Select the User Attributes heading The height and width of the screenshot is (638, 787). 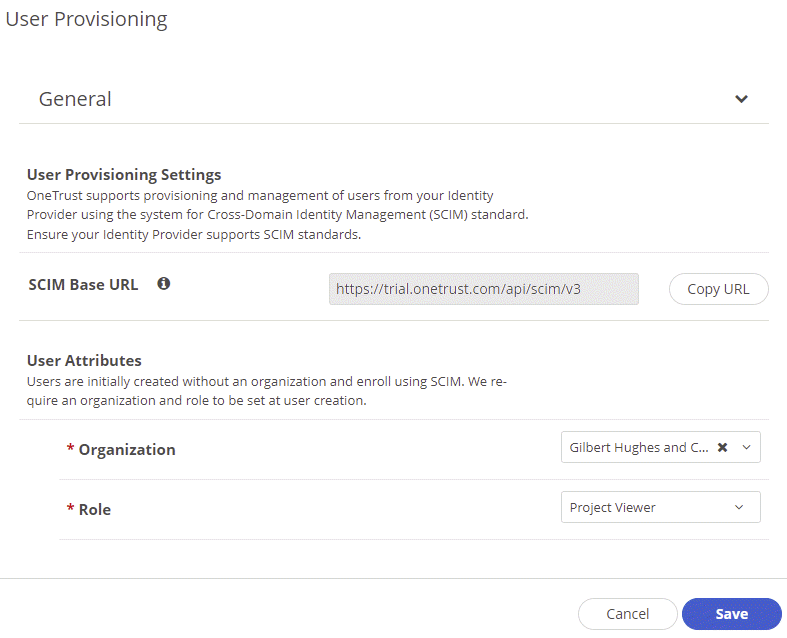pyautogui.click(x=84, y=360)
